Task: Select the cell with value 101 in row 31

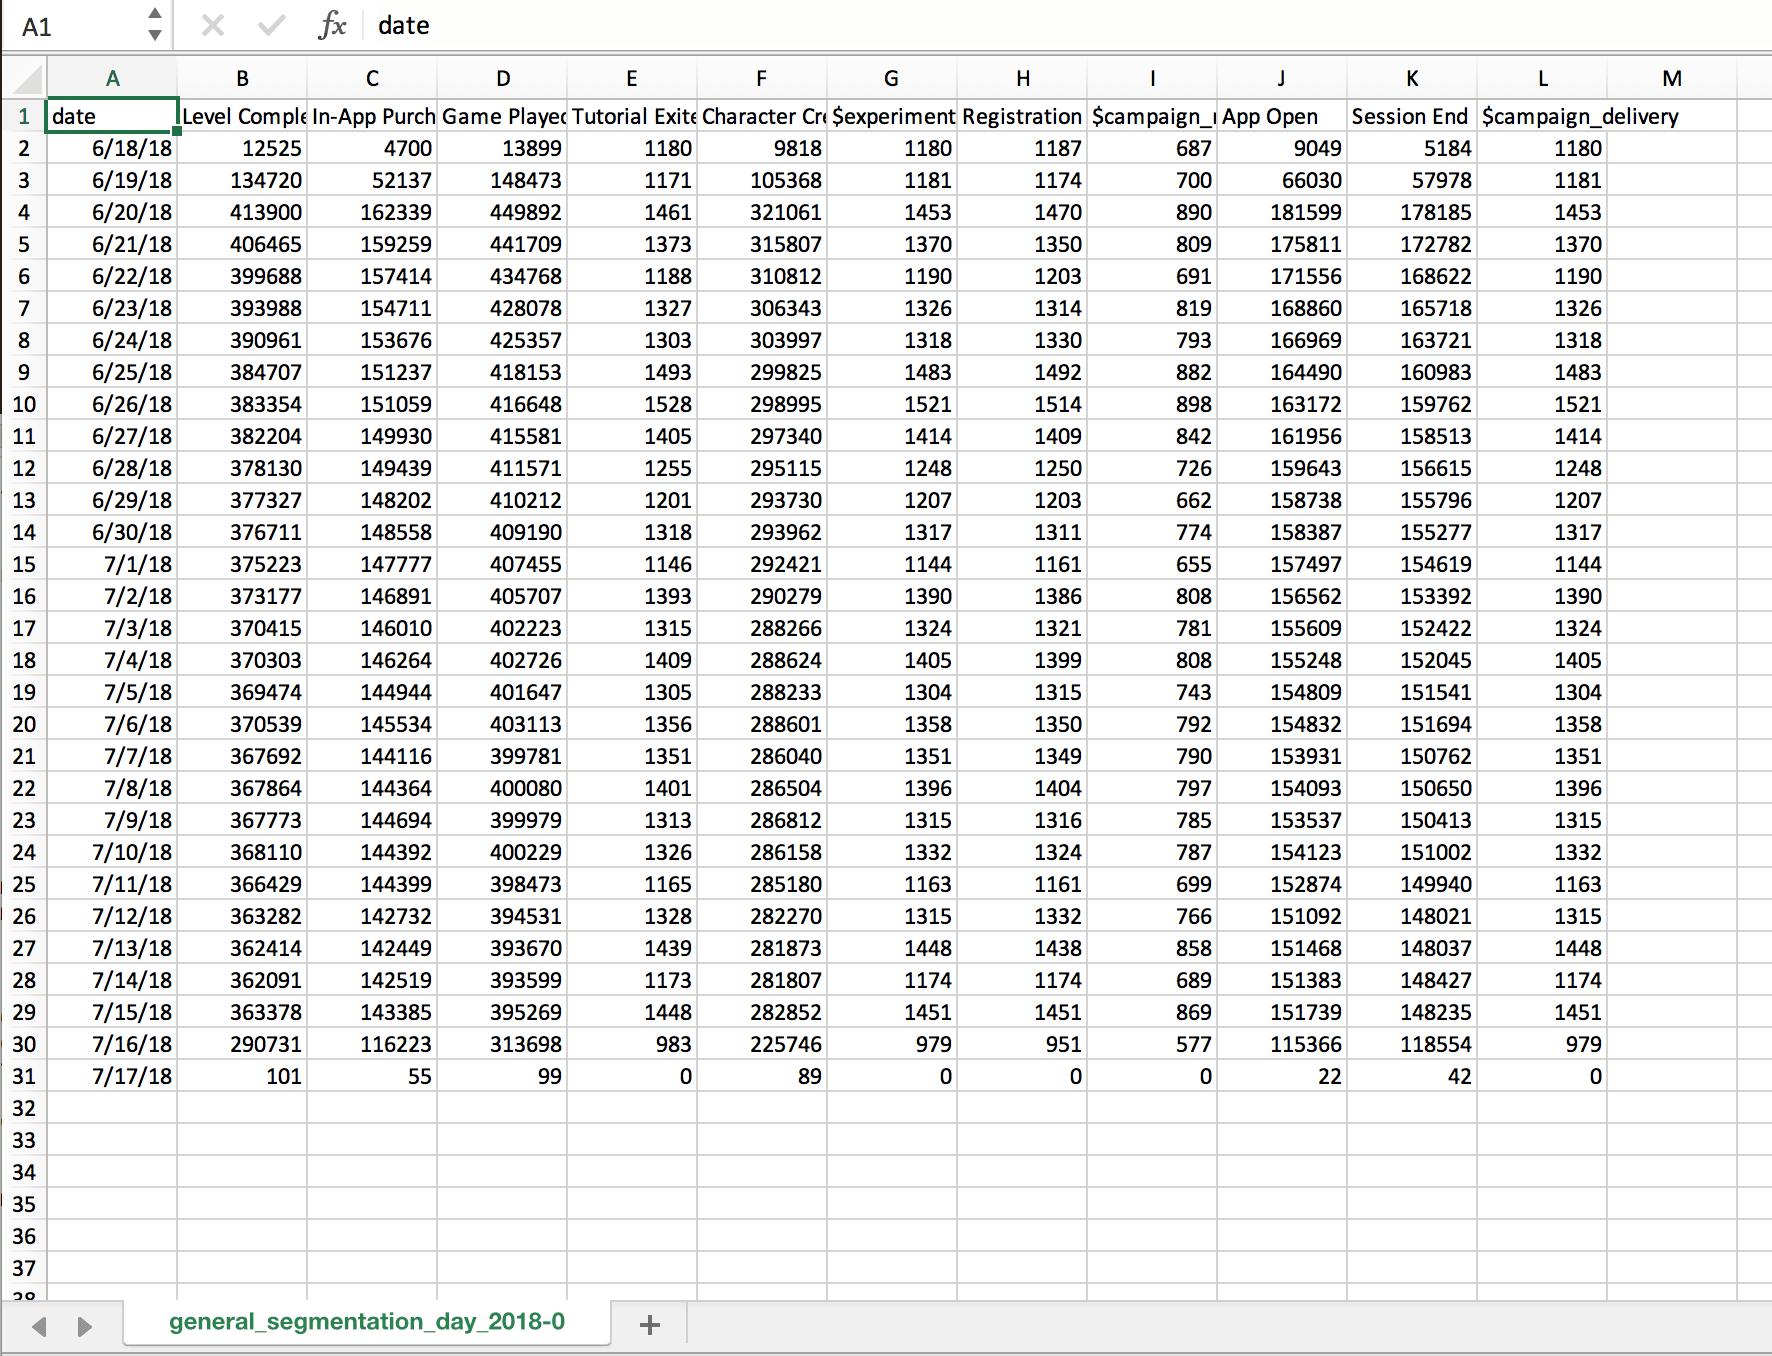Action: click(x=242, y=1076)
